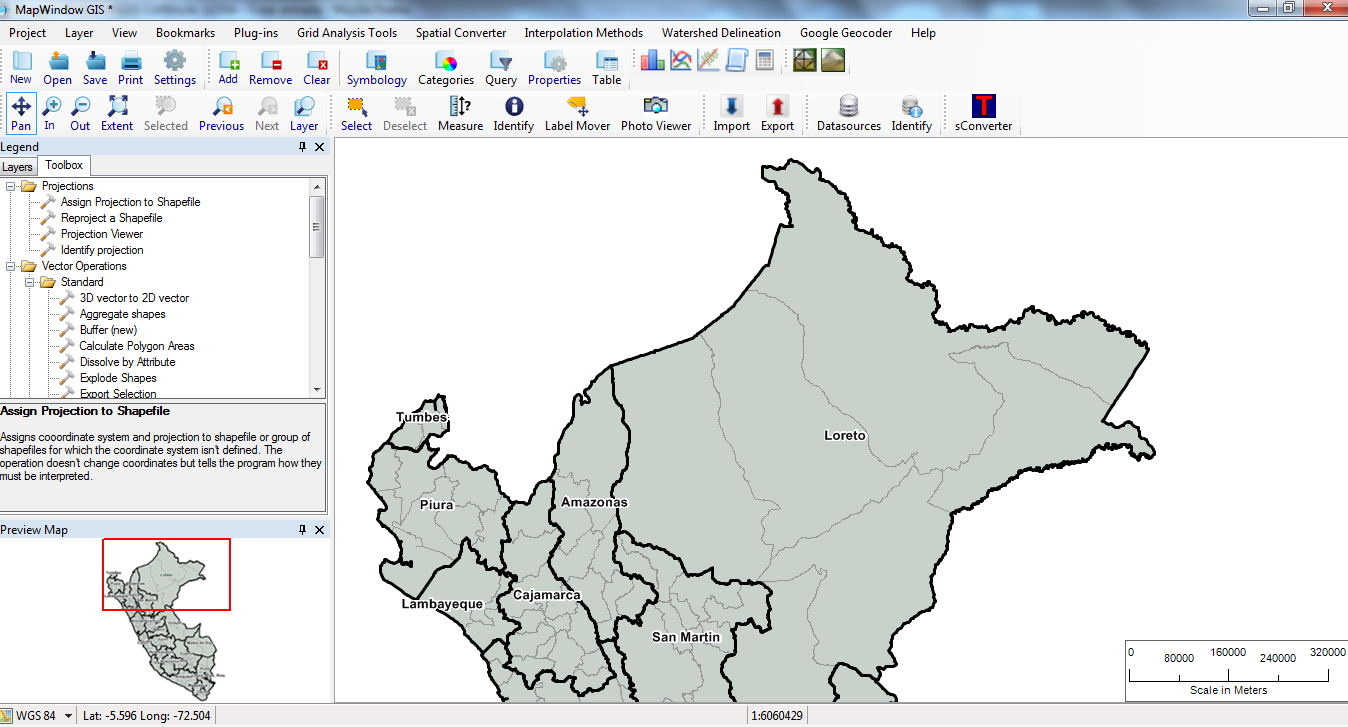Open the Measure tool

[460, 112]
